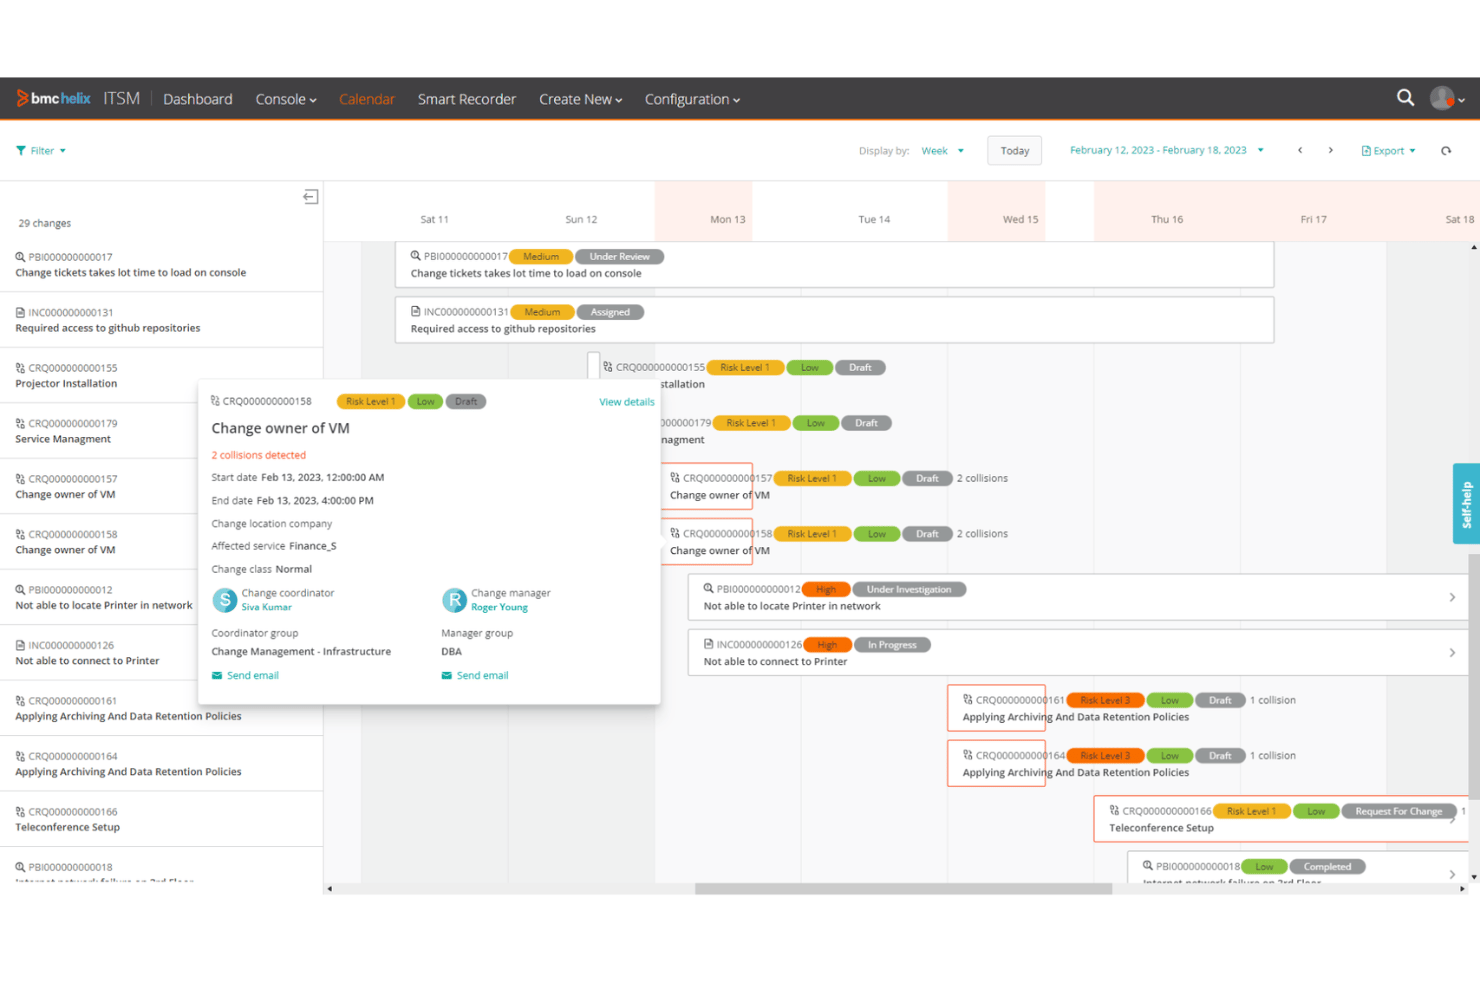Send email to change coordinator
Image resolution: width=1480 pixels, height=987 pixels.
245,676
